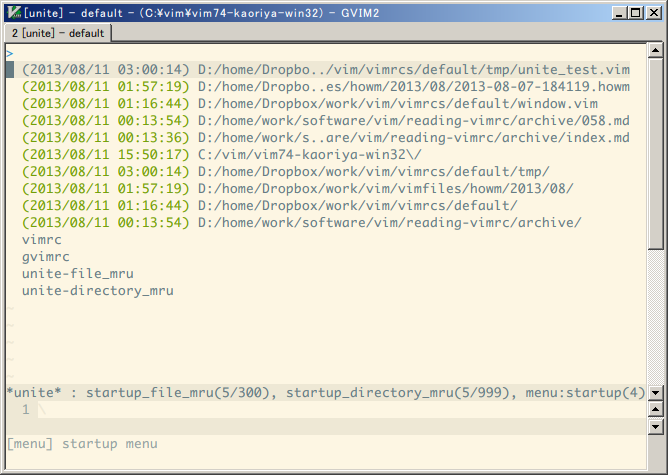Close the GVIM2 window
668x475 pixels.
654,13
